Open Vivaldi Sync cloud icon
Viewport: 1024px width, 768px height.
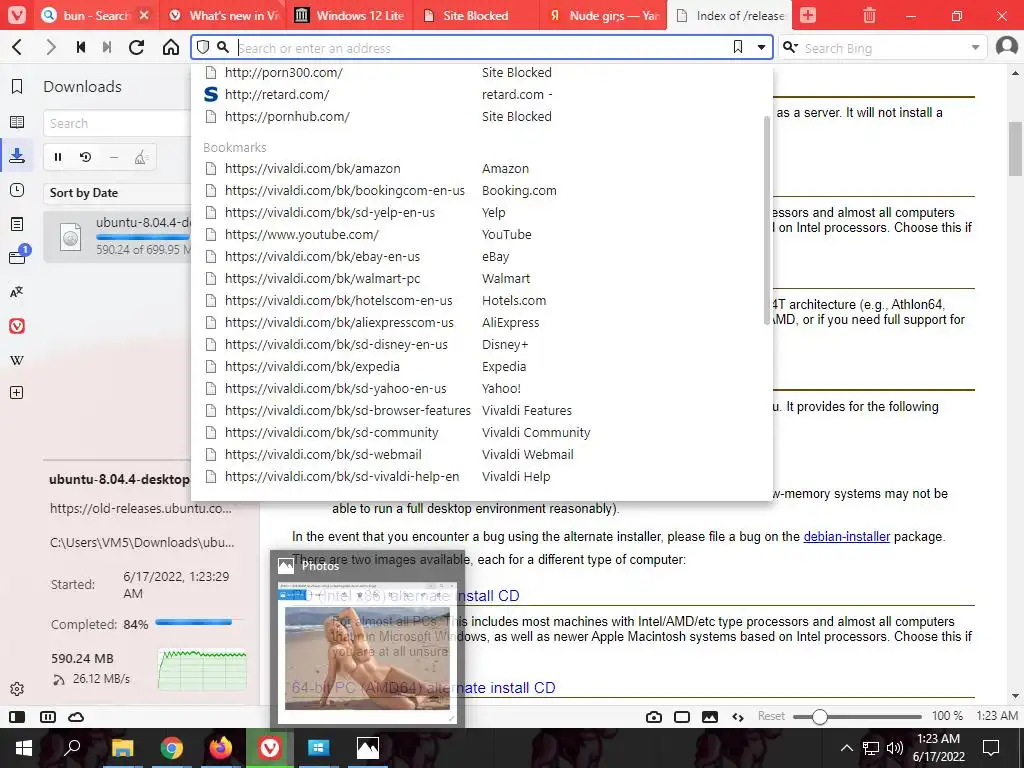coord(76,717)
